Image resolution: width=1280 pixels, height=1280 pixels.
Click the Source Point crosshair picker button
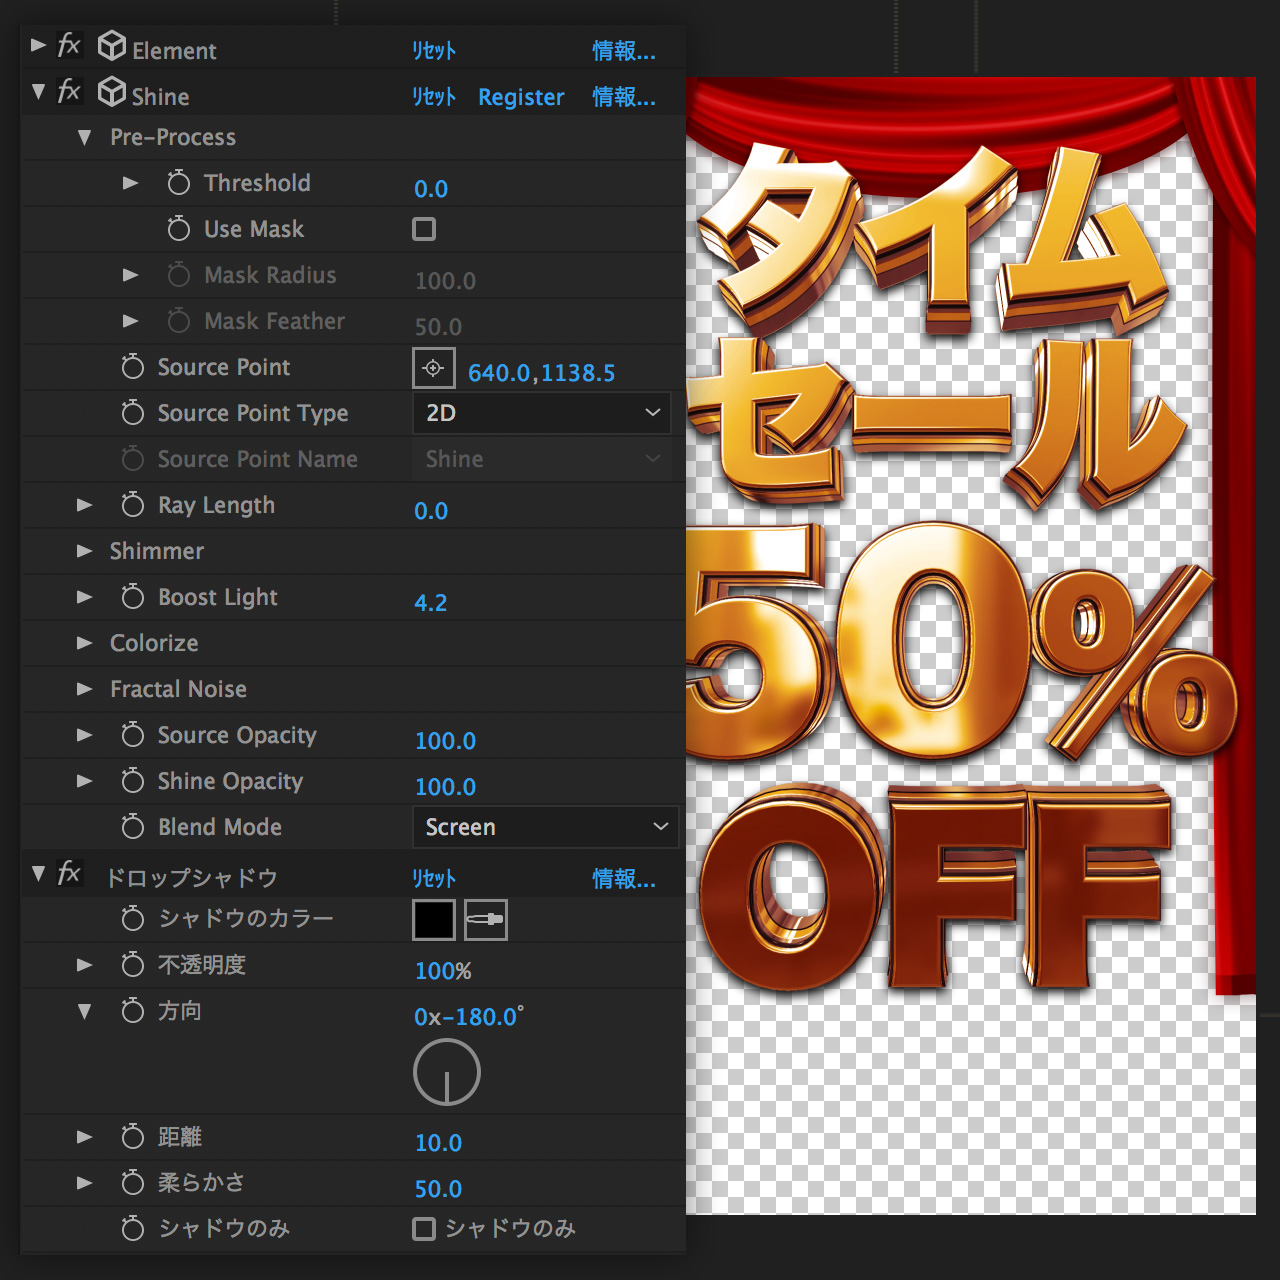[x=433, y=368]
